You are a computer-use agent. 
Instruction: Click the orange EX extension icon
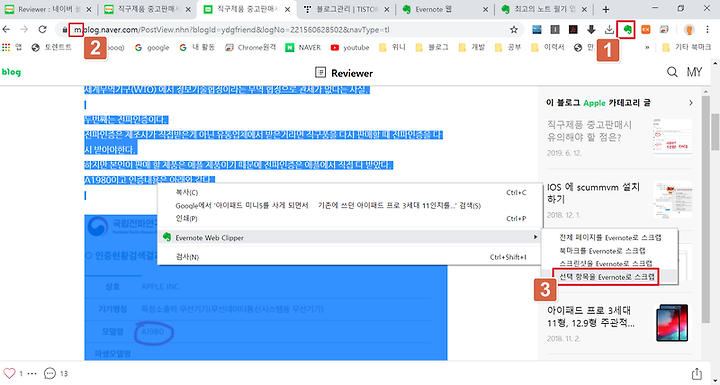[x=646, y=30]
